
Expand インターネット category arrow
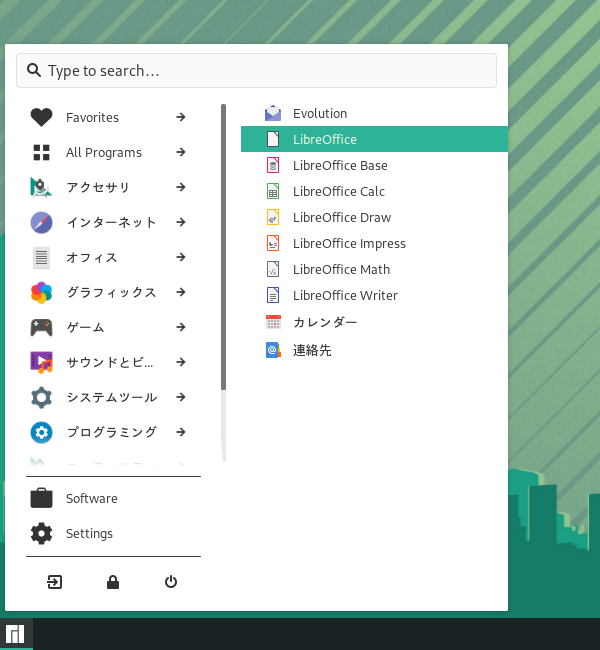coord(180,223)
